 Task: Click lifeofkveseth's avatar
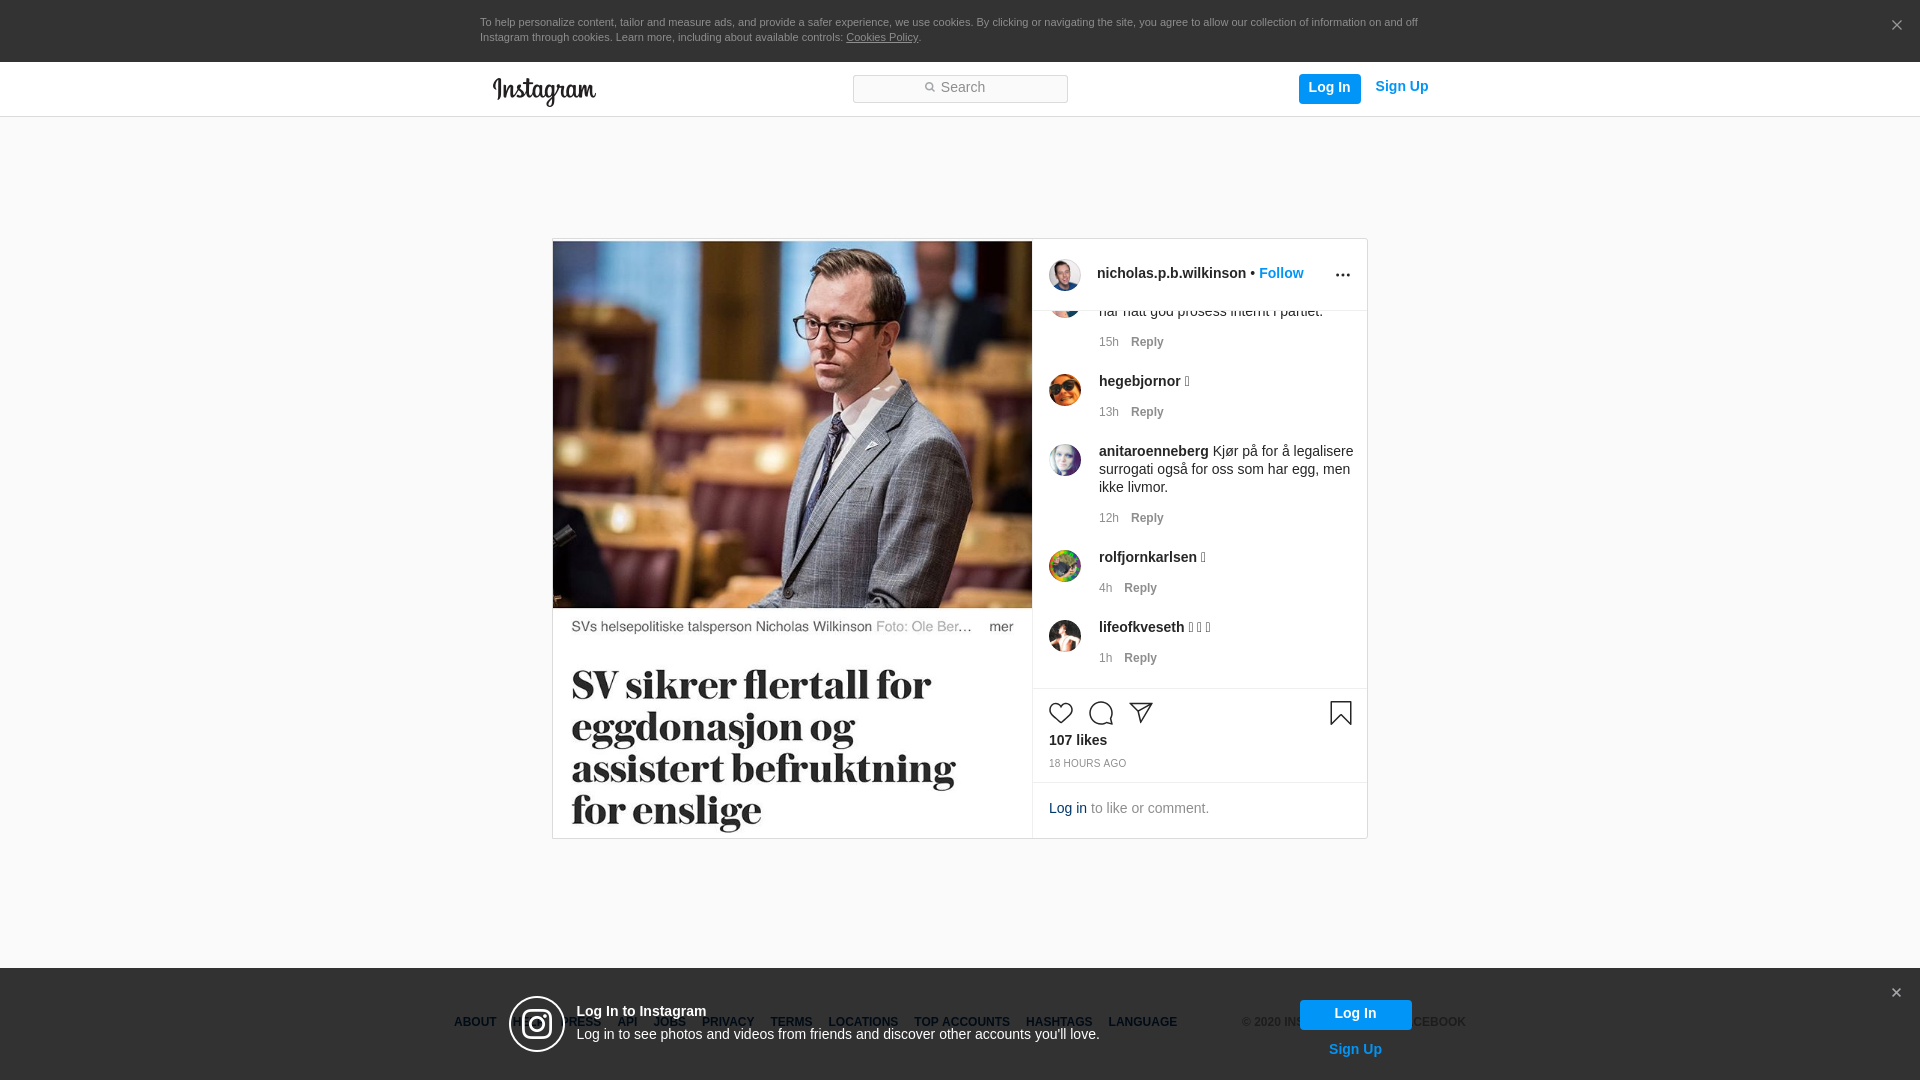click(x=1065, y=636)
